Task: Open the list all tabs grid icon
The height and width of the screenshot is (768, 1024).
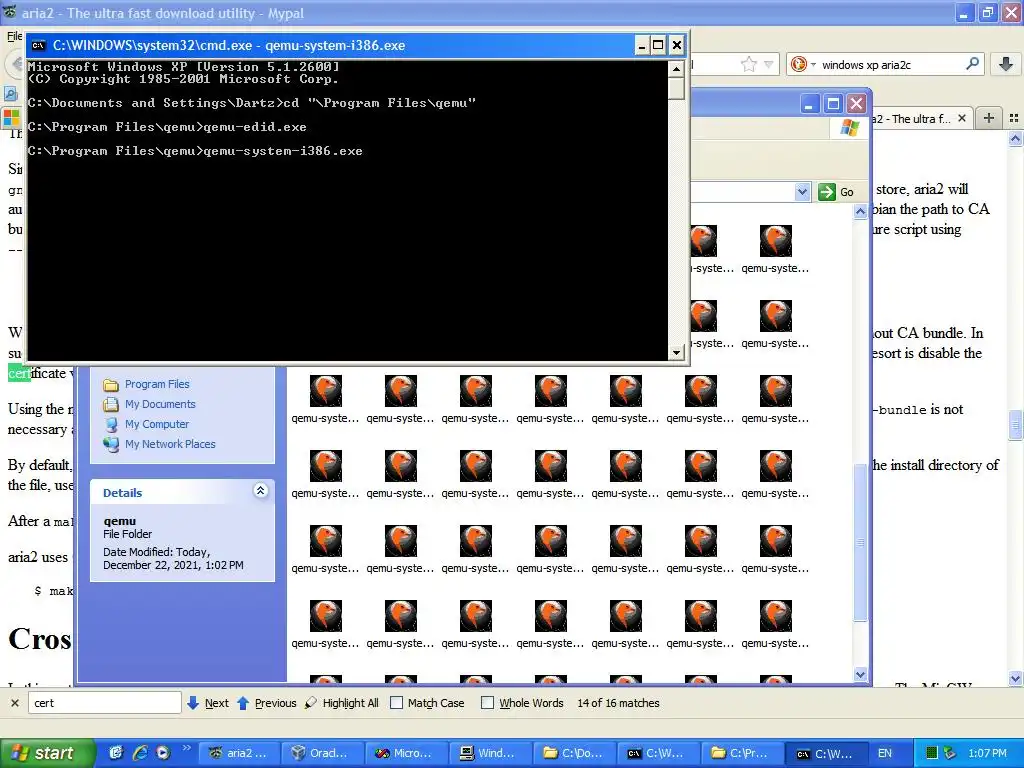Action: pos(1014,118)
